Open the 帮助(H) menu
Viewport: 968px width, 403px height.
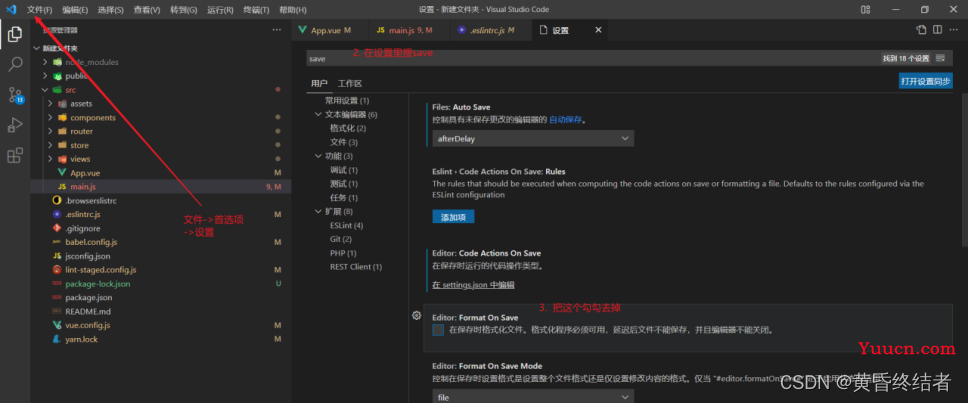coord(293,10)
